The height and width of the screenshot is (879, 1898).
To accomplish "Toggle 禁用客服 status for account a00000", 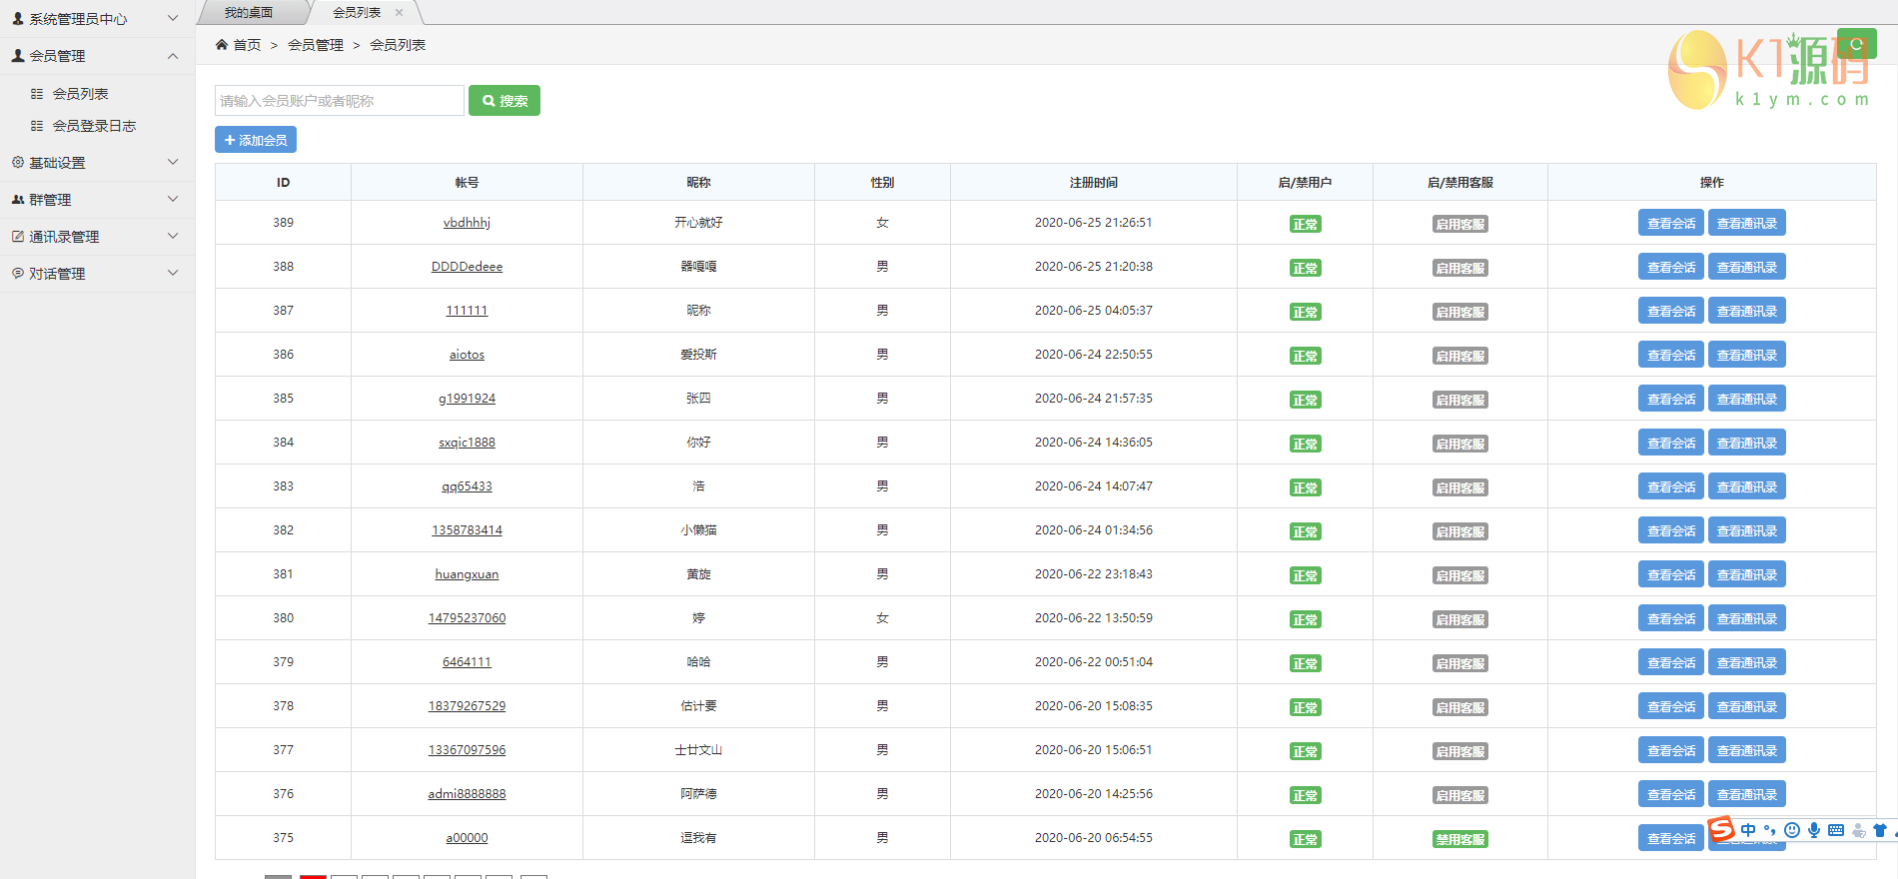I will (x=1460, y=839).
